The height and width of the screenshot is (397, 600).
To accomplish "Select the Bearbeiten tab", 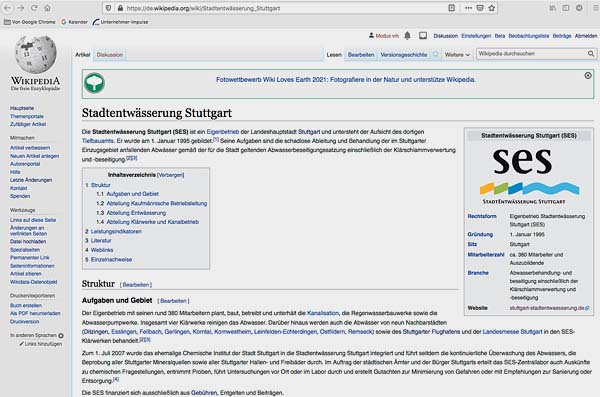I will point(361,55).
